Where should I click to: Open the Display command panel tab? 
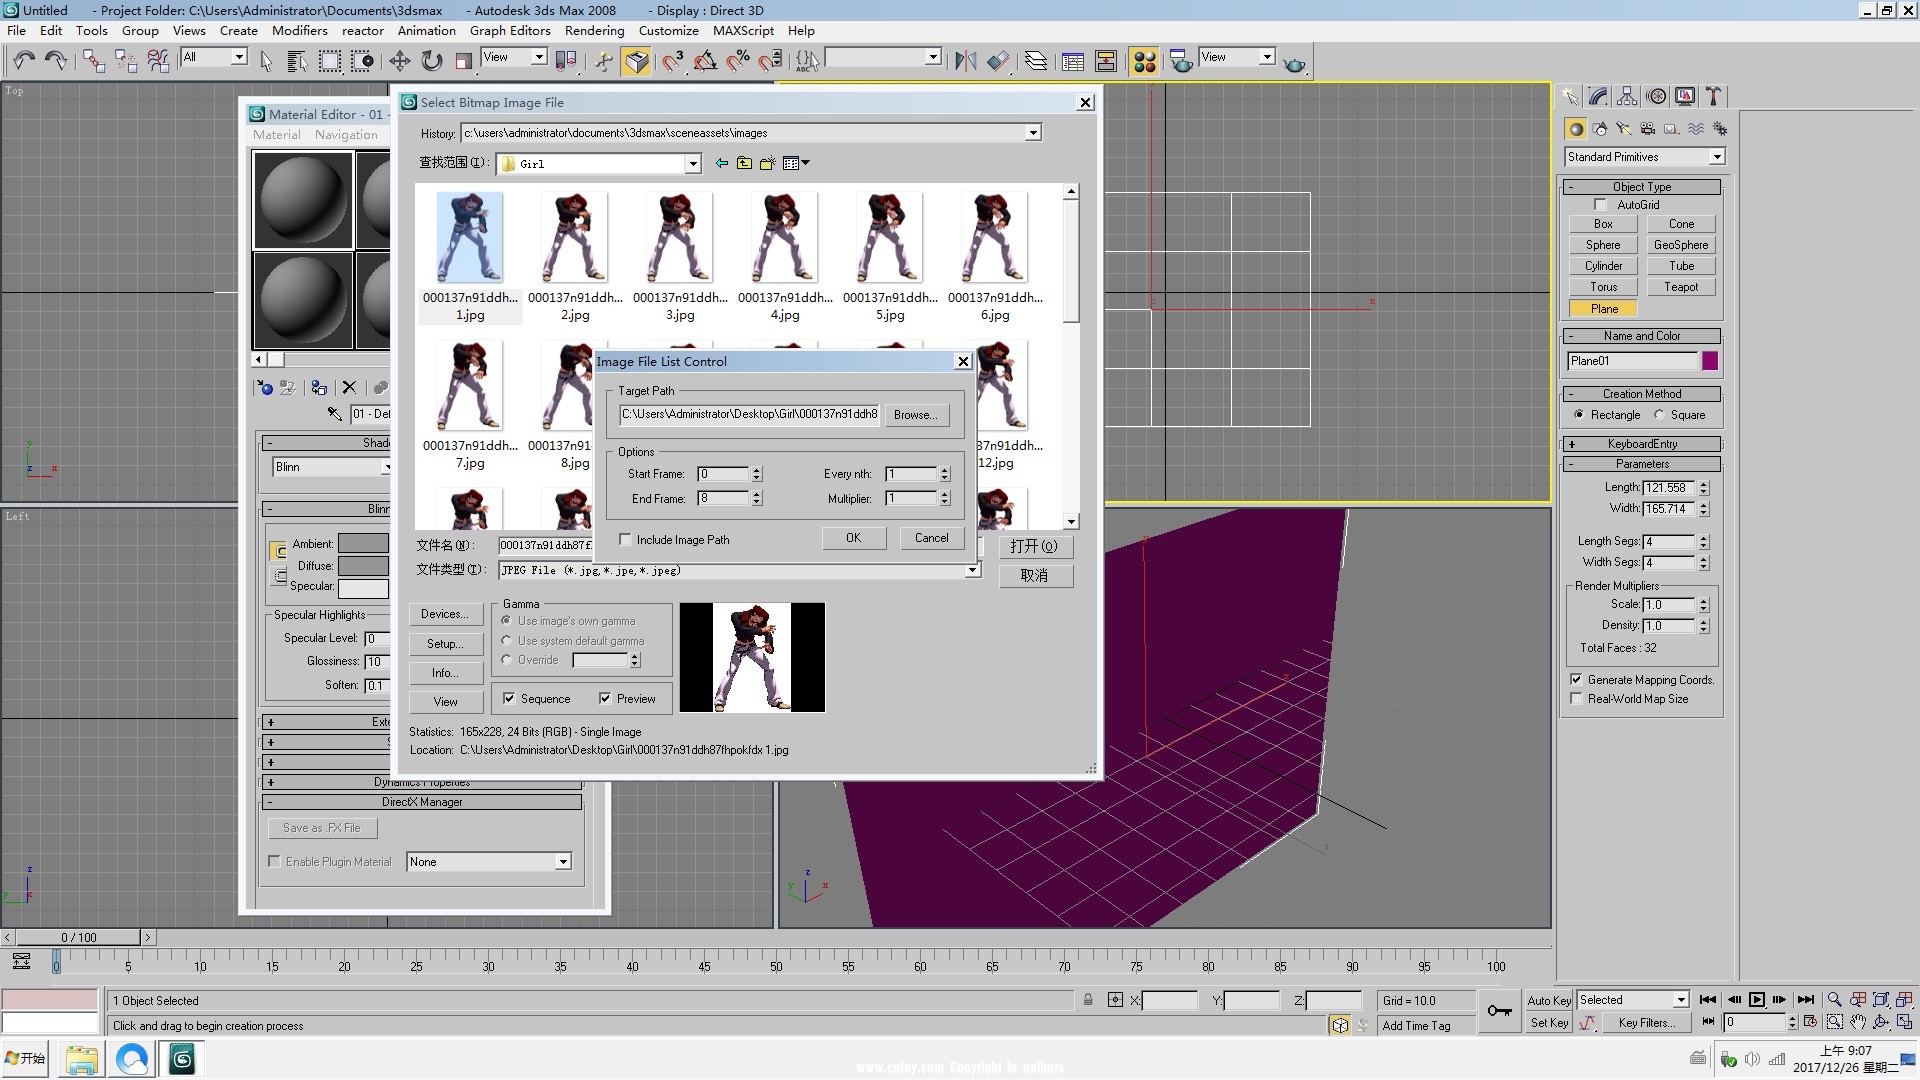point(1685,96)
